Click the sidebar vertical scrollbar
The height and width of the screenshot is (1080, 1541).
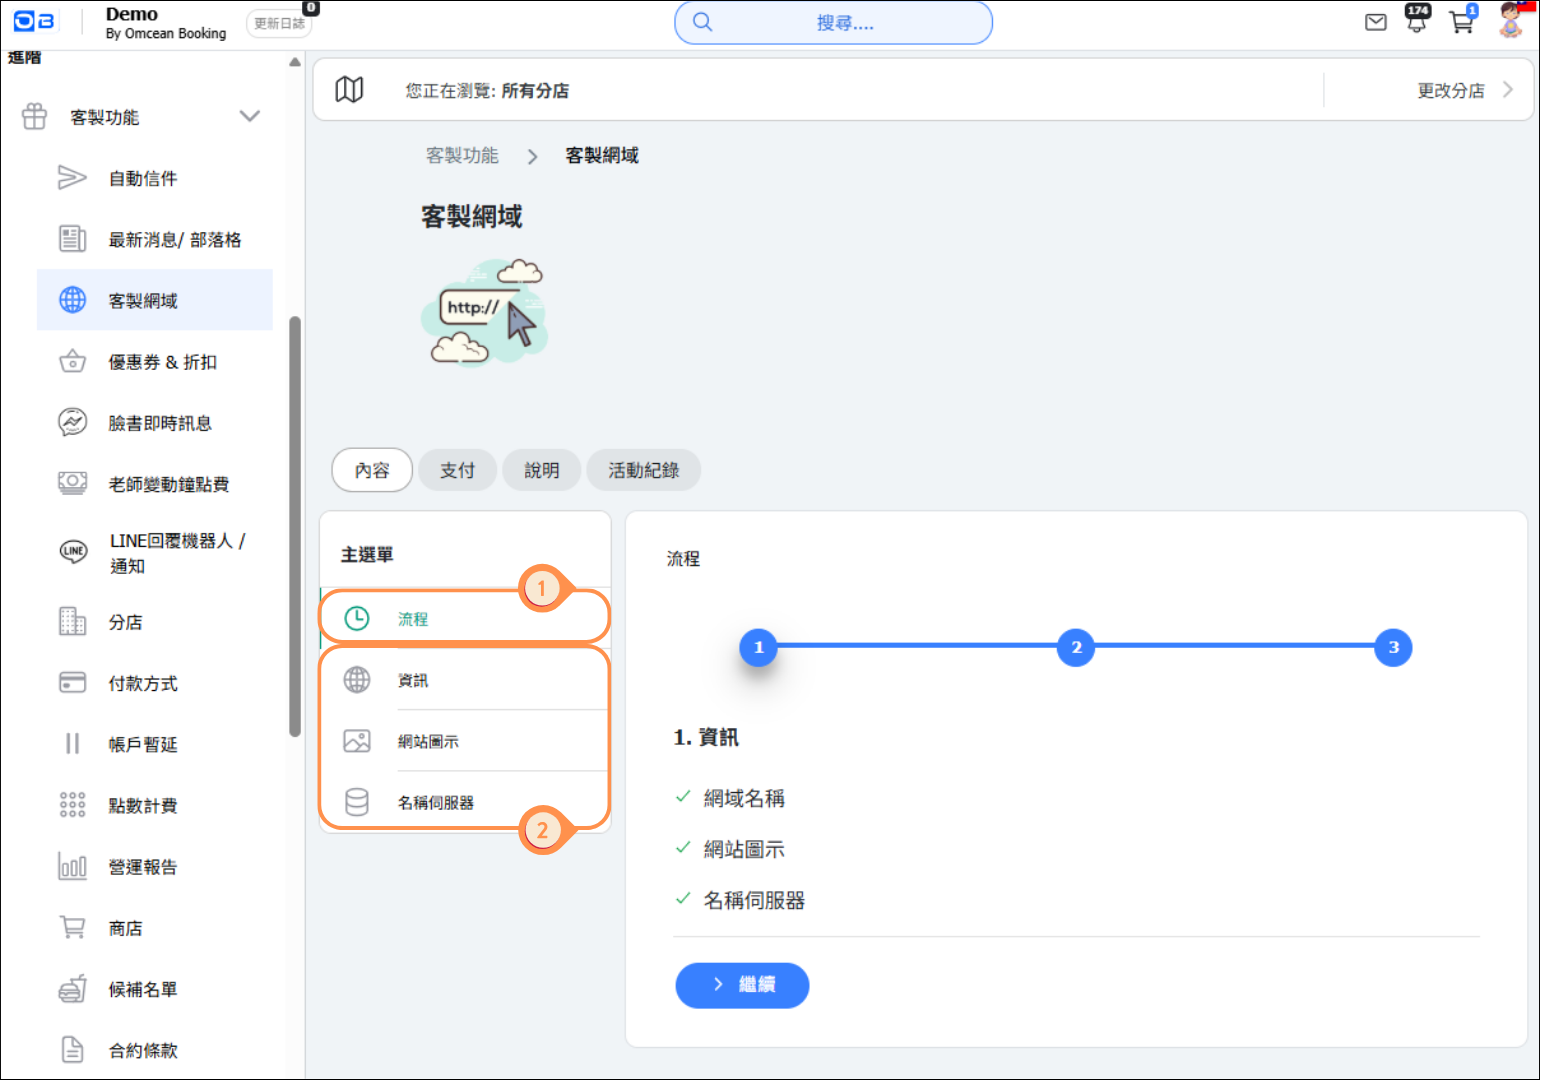tap(295, 525)
